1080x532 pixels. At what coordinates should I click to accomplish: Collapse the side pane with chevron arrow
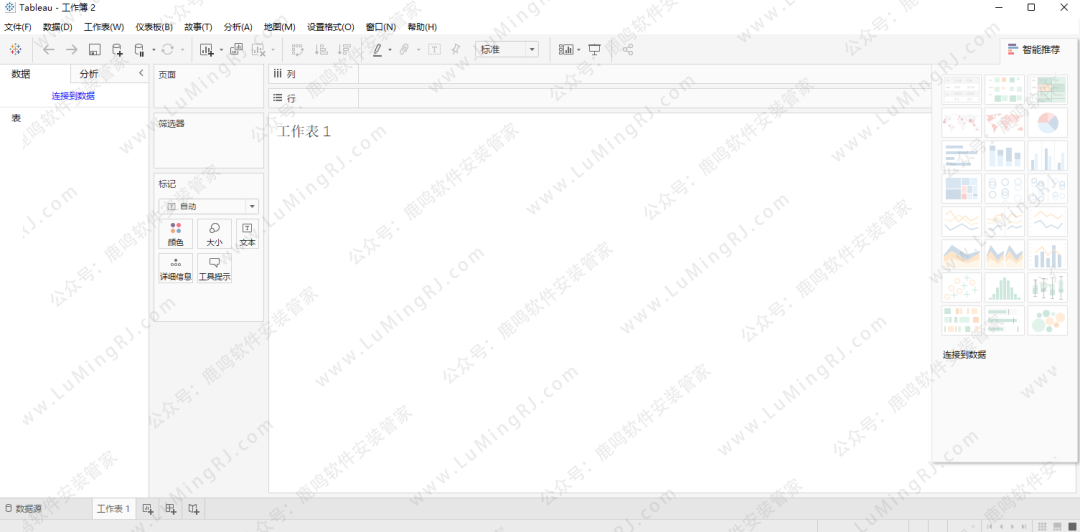(x=141, y=73)
